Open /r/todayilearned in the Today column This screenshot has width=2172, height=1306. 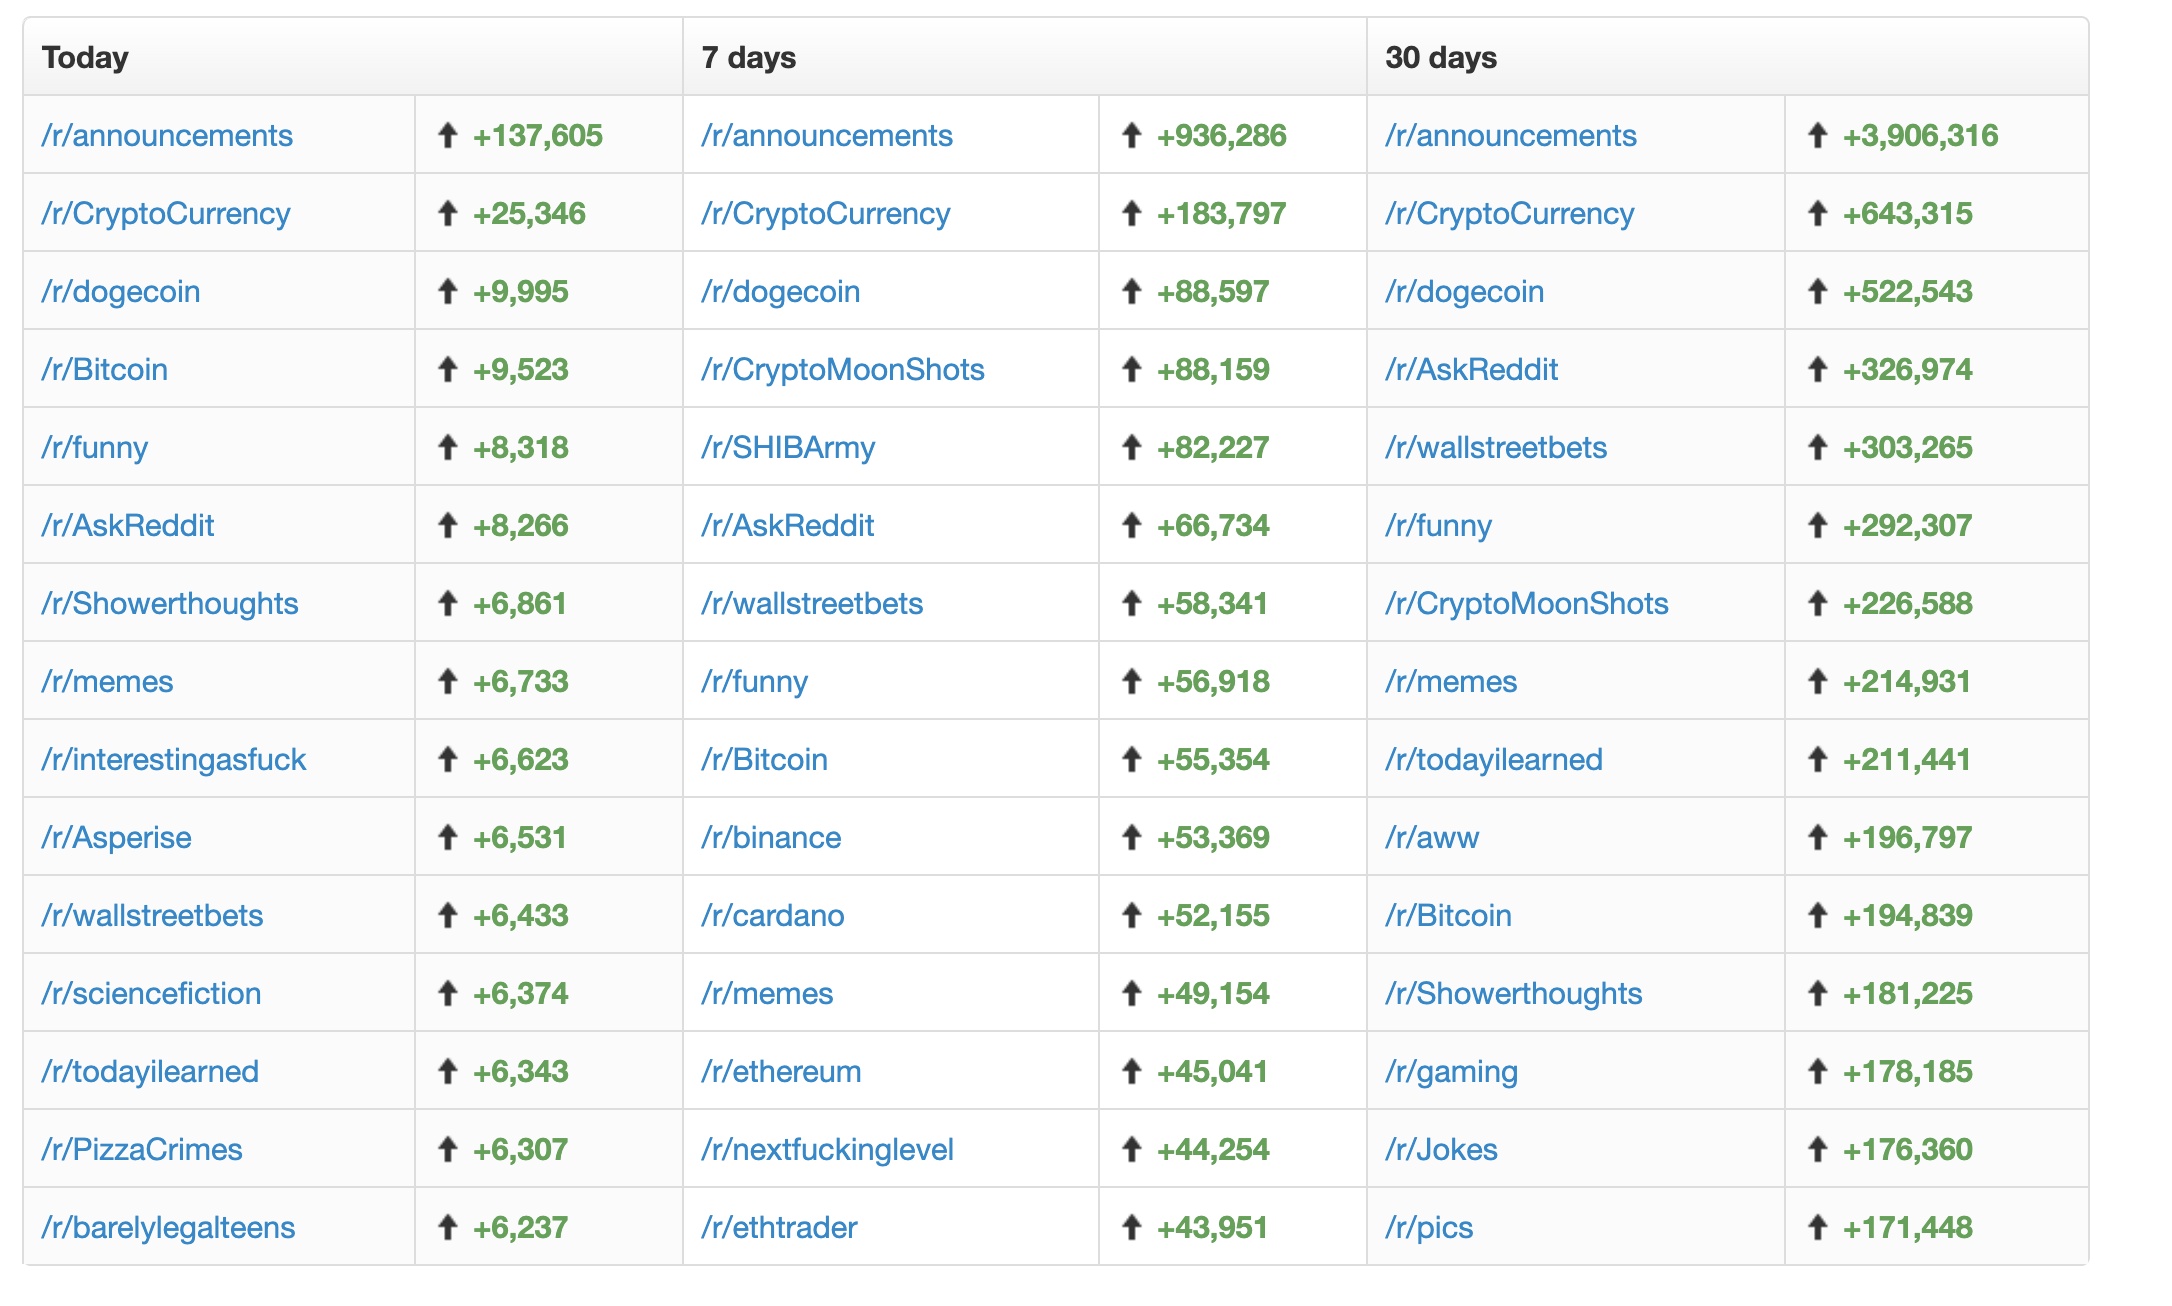(x=150, y=1071)
